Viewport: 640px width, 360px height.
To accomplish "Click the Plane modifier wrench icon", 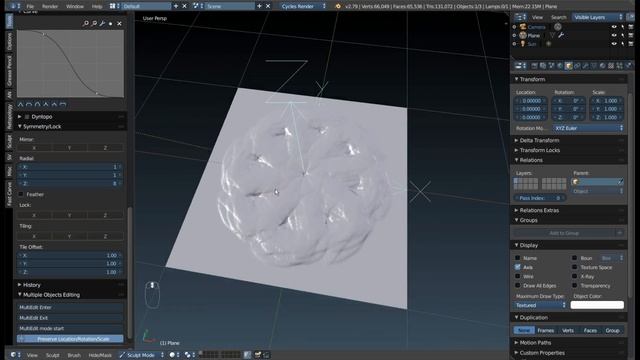I will (x=561, y=36).
